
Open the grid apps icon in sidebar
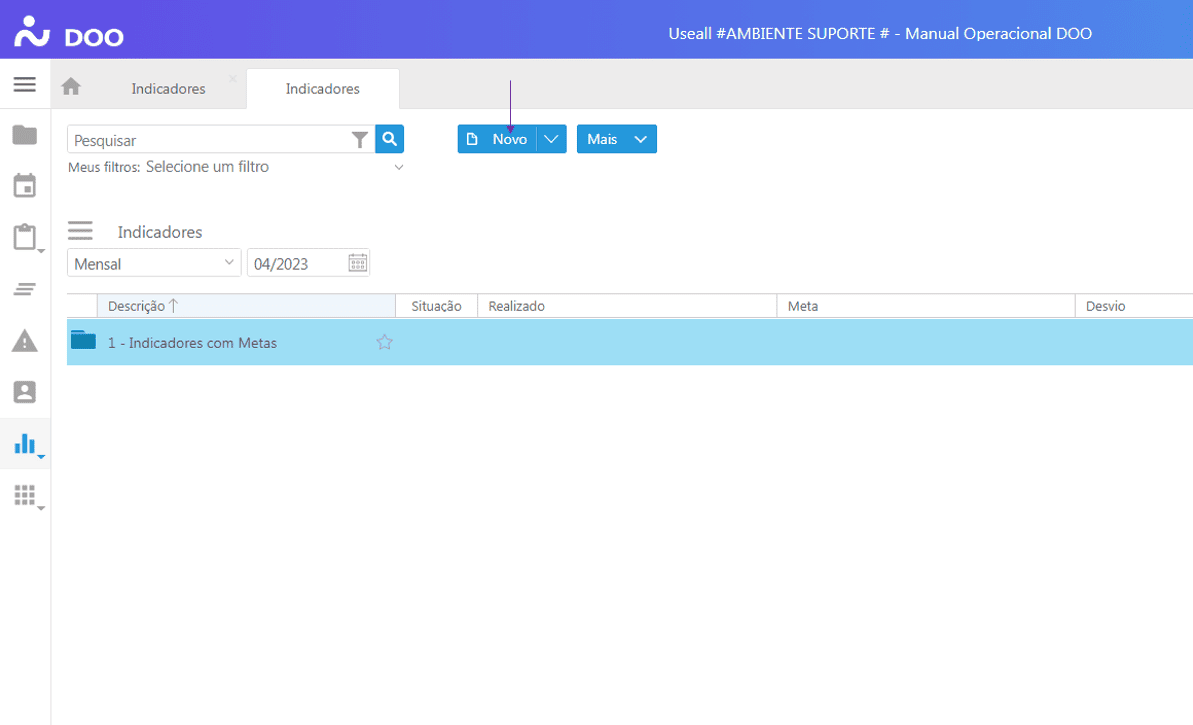[x=25, y=496]
